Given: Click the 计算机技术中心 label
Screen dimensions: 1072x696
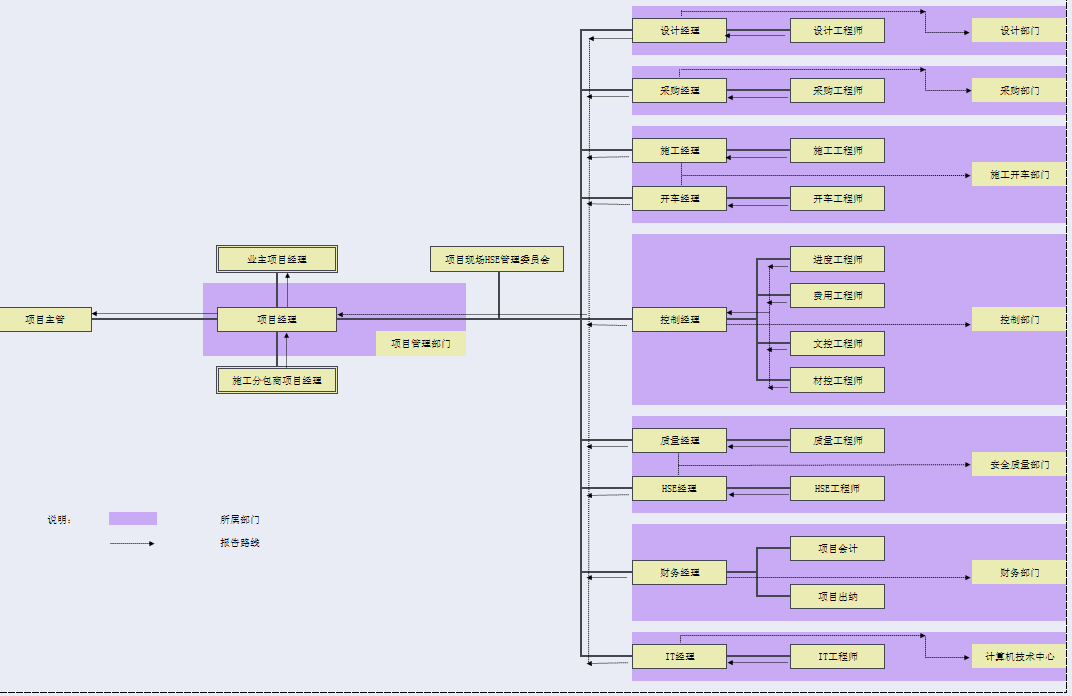Looking at the screenshot, I should pyautogui.click(x=1018, y=657).
